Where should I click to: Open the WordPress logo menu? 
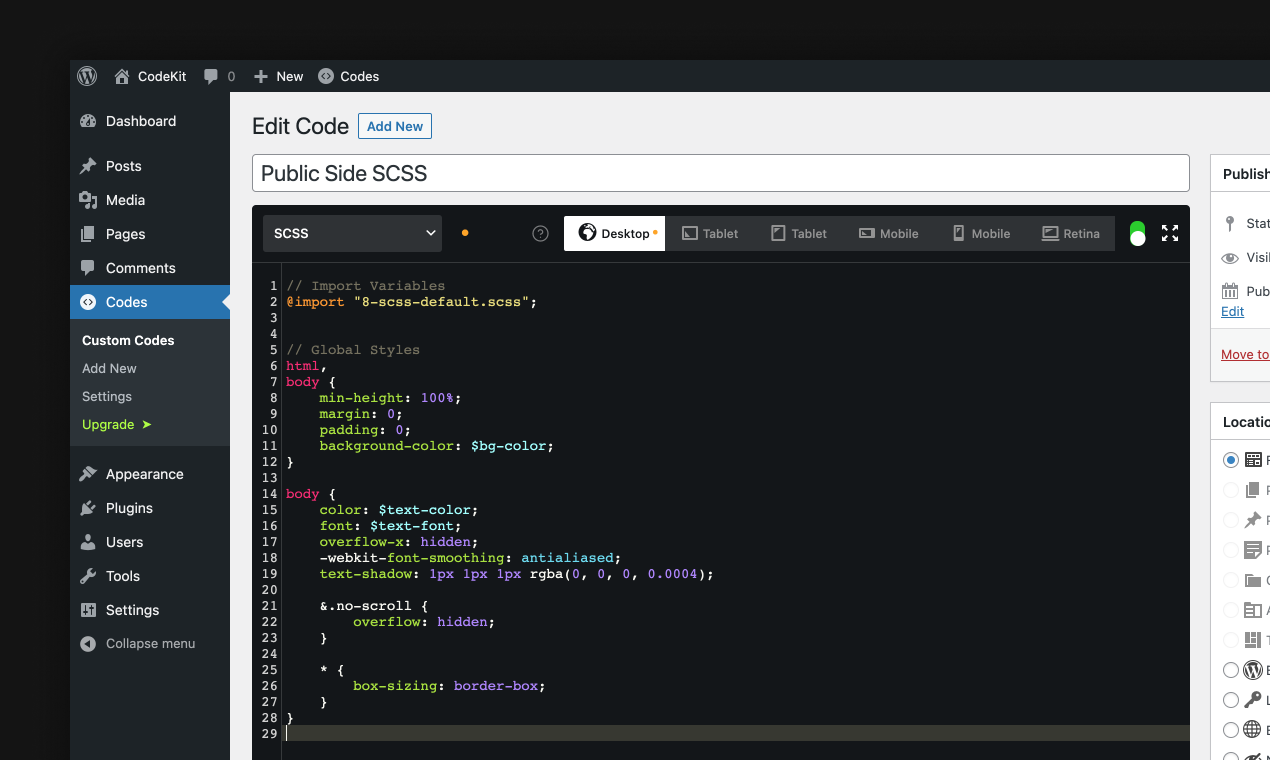point(86,76)
